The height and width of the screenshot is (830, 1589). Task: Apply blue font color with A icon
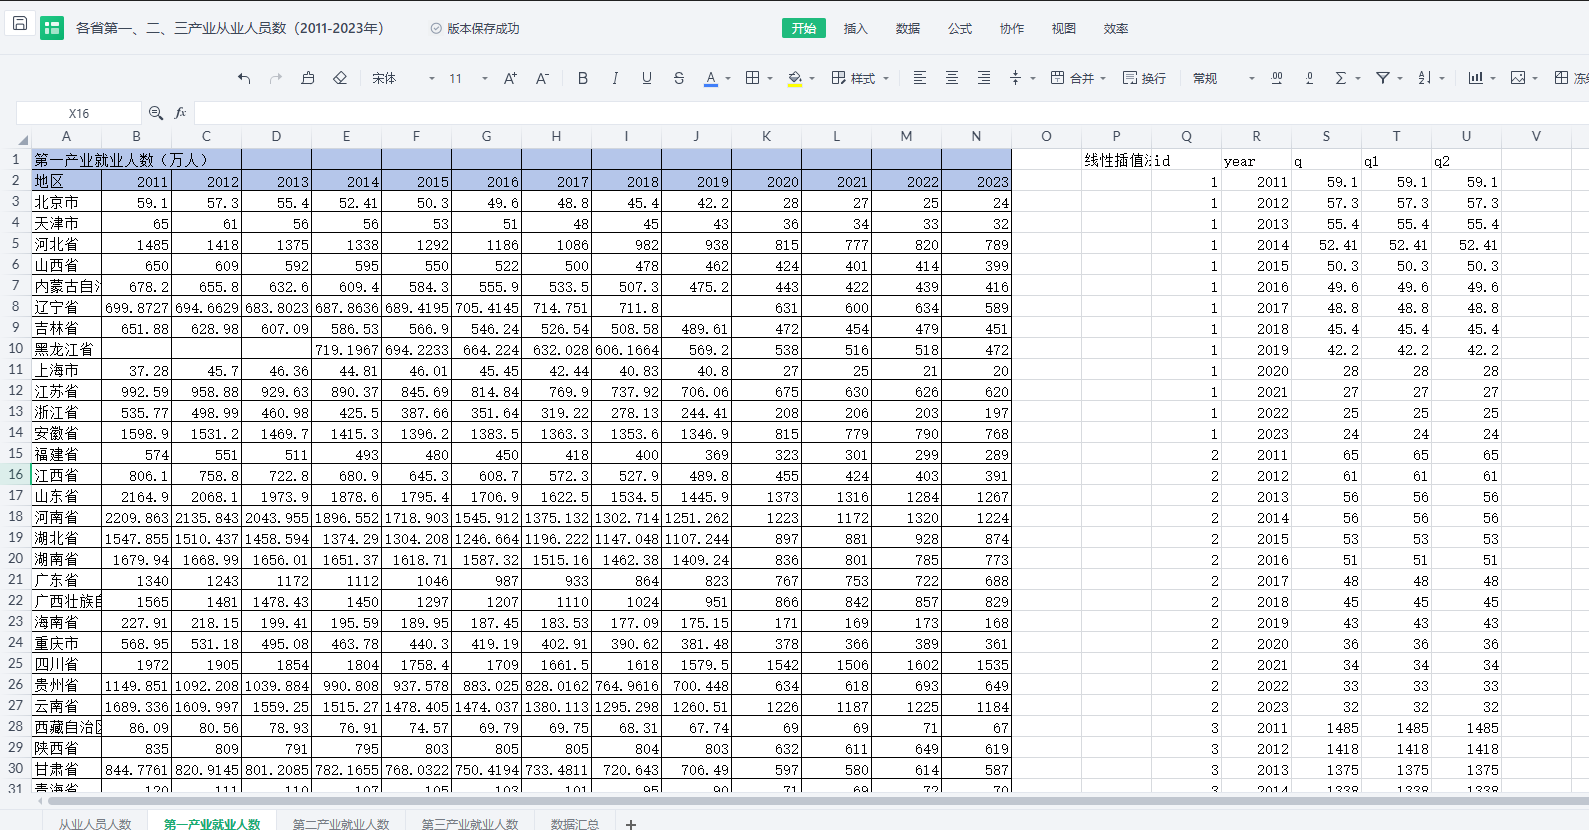tap(711, 78)
